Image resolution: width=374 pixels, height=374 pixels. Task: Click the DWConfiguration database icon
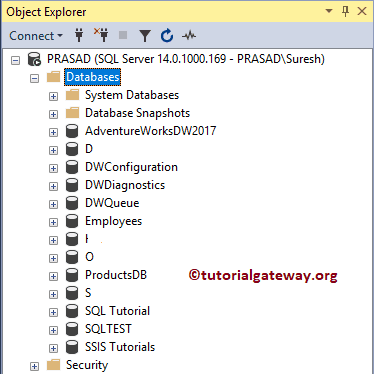72,167
